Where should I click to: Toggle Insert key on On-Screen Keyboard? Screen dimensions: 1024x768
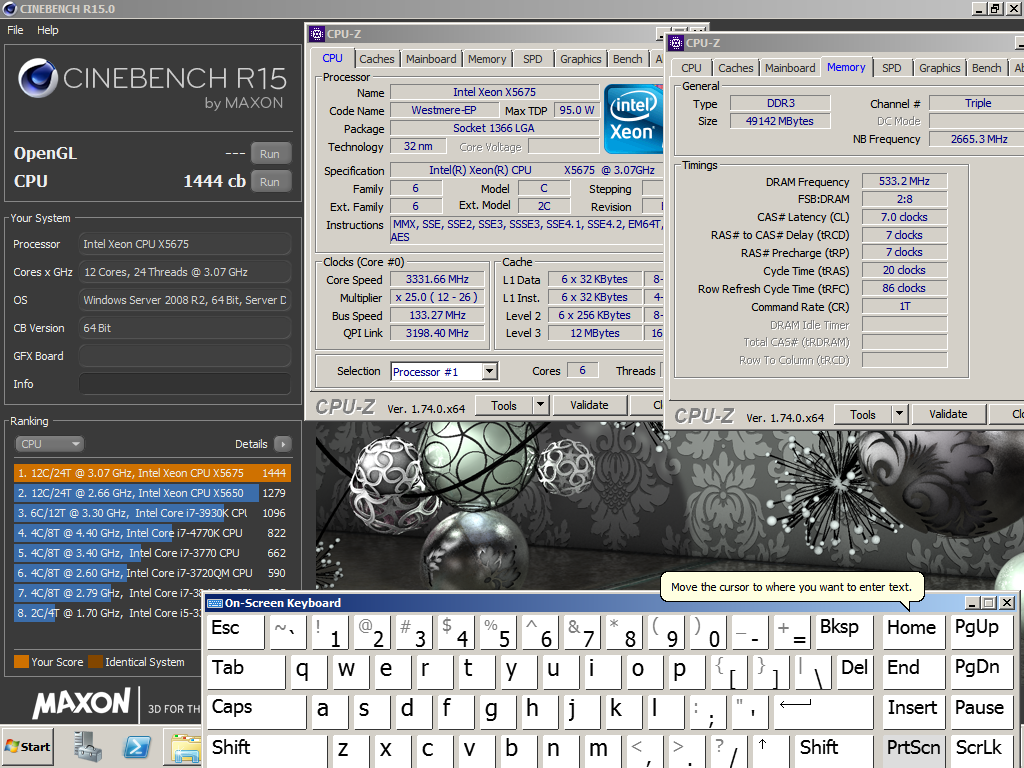[914, 711]
